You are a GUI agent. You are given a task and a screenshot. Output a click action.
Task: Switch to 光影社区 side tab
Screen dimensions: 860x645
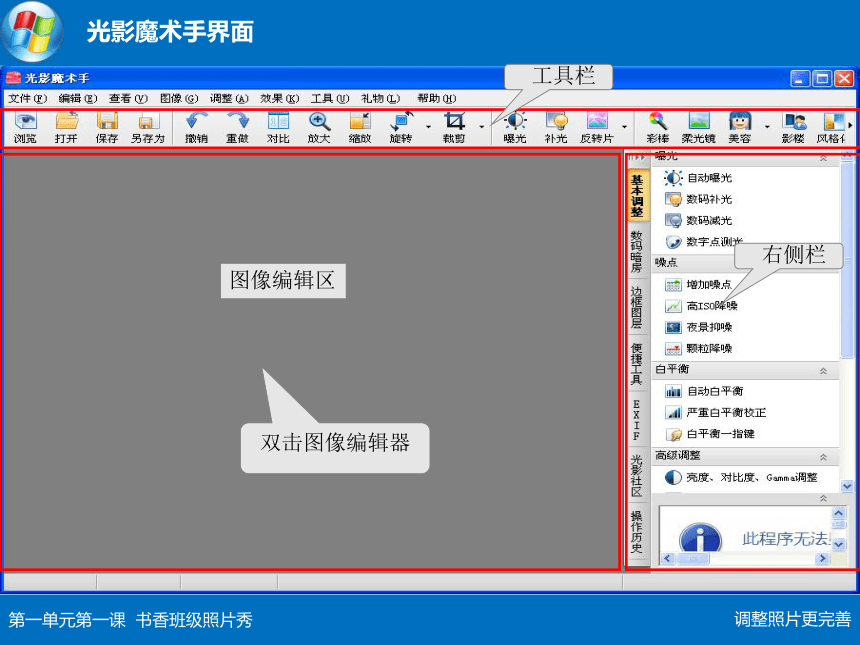[636, 476]
